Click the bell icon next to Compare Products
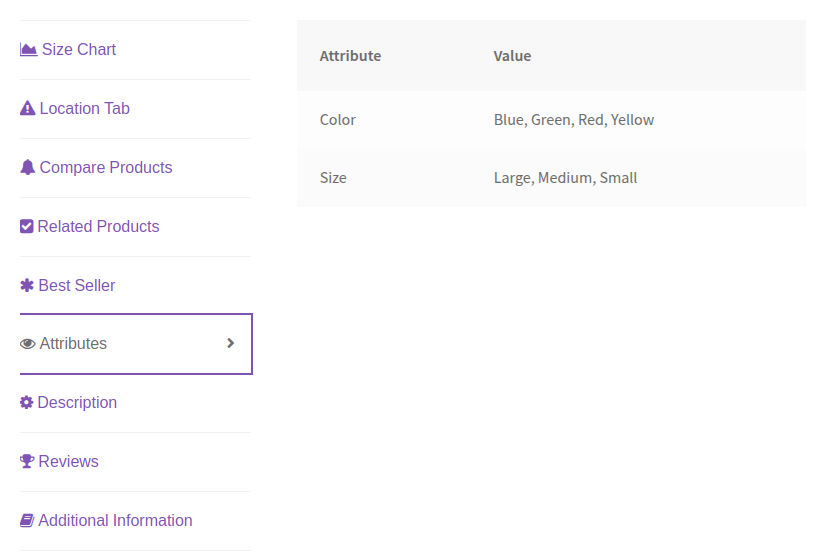This screenshot has width=826, height=560. coord(27,168)
